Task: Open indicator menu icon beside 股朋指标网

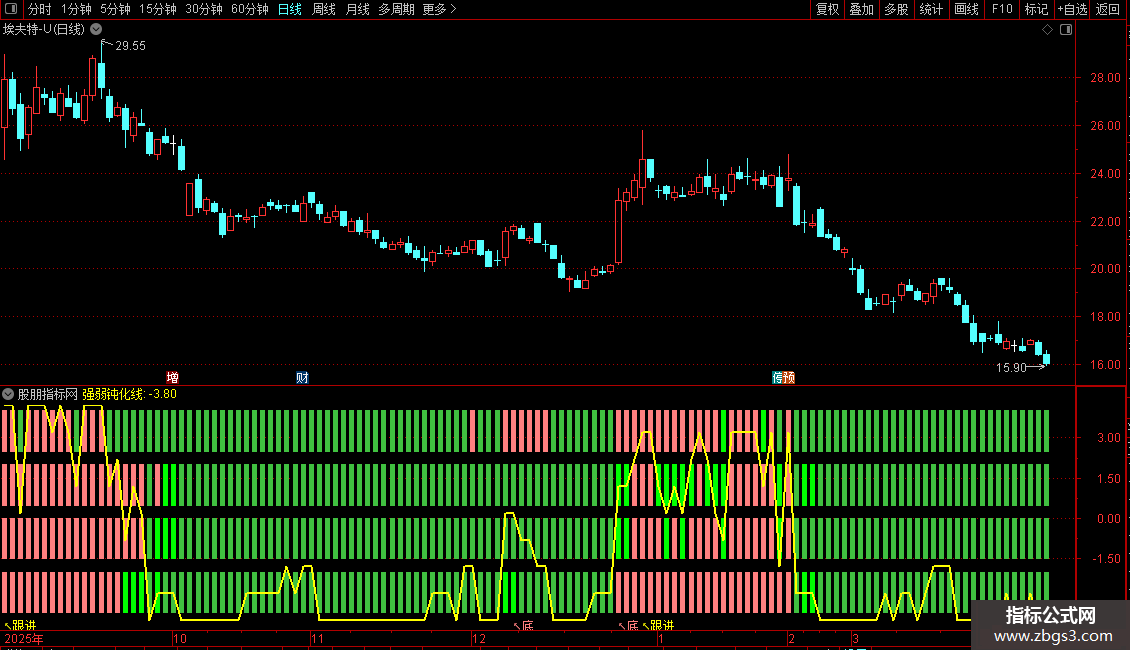Action: [x=8, y=394]
